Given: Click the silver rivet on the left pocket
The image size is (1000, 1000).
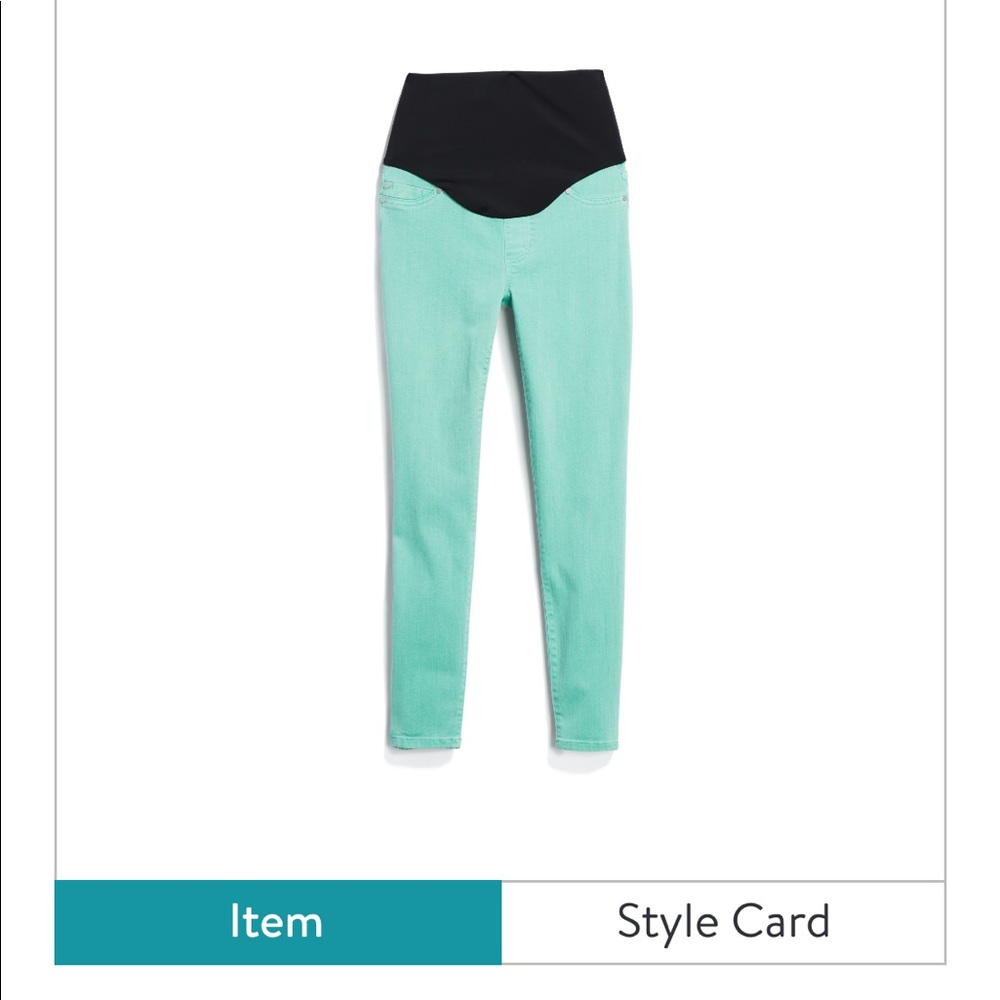Looking at the screenshot, I should pyautogui.click(x=383, y=201).
